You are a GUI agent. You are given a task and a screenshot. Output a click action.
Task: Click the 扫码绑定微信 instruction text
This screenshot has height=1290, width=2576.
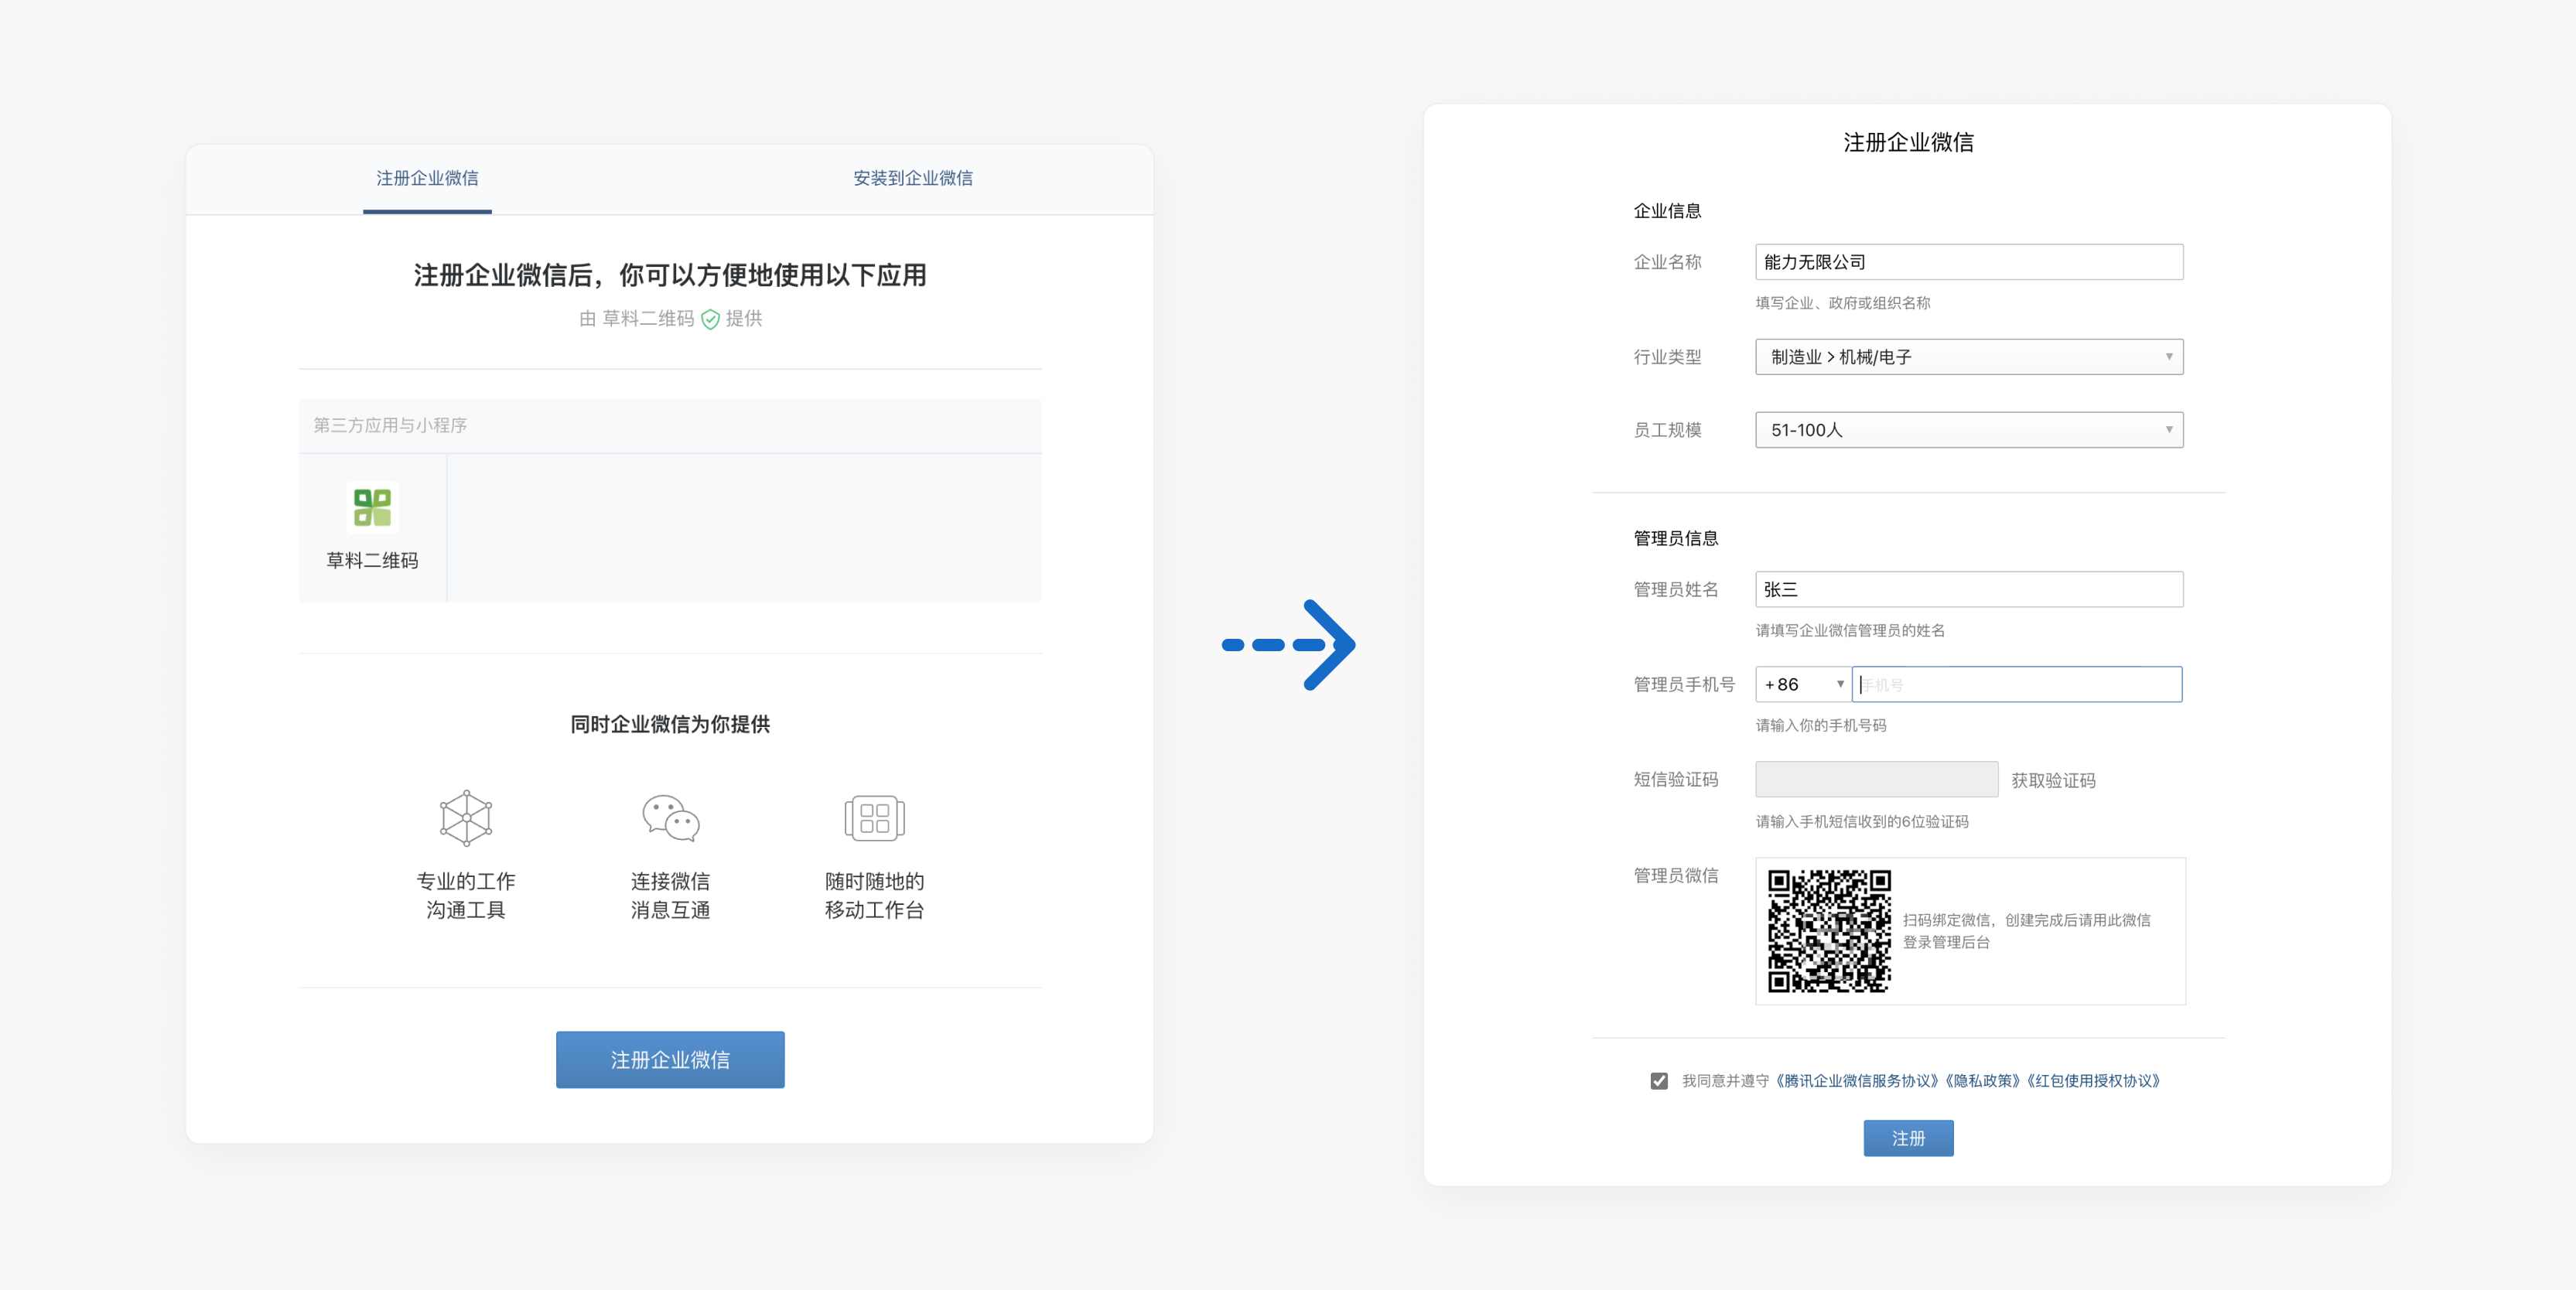coord(2027,931)
